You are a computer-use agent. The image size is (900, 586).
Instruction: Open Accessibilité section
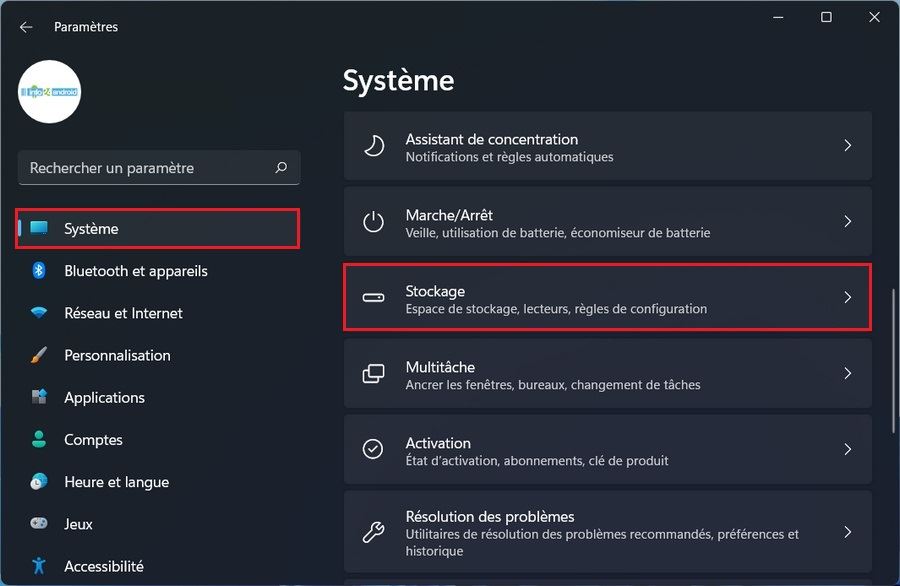pos(104,566)
